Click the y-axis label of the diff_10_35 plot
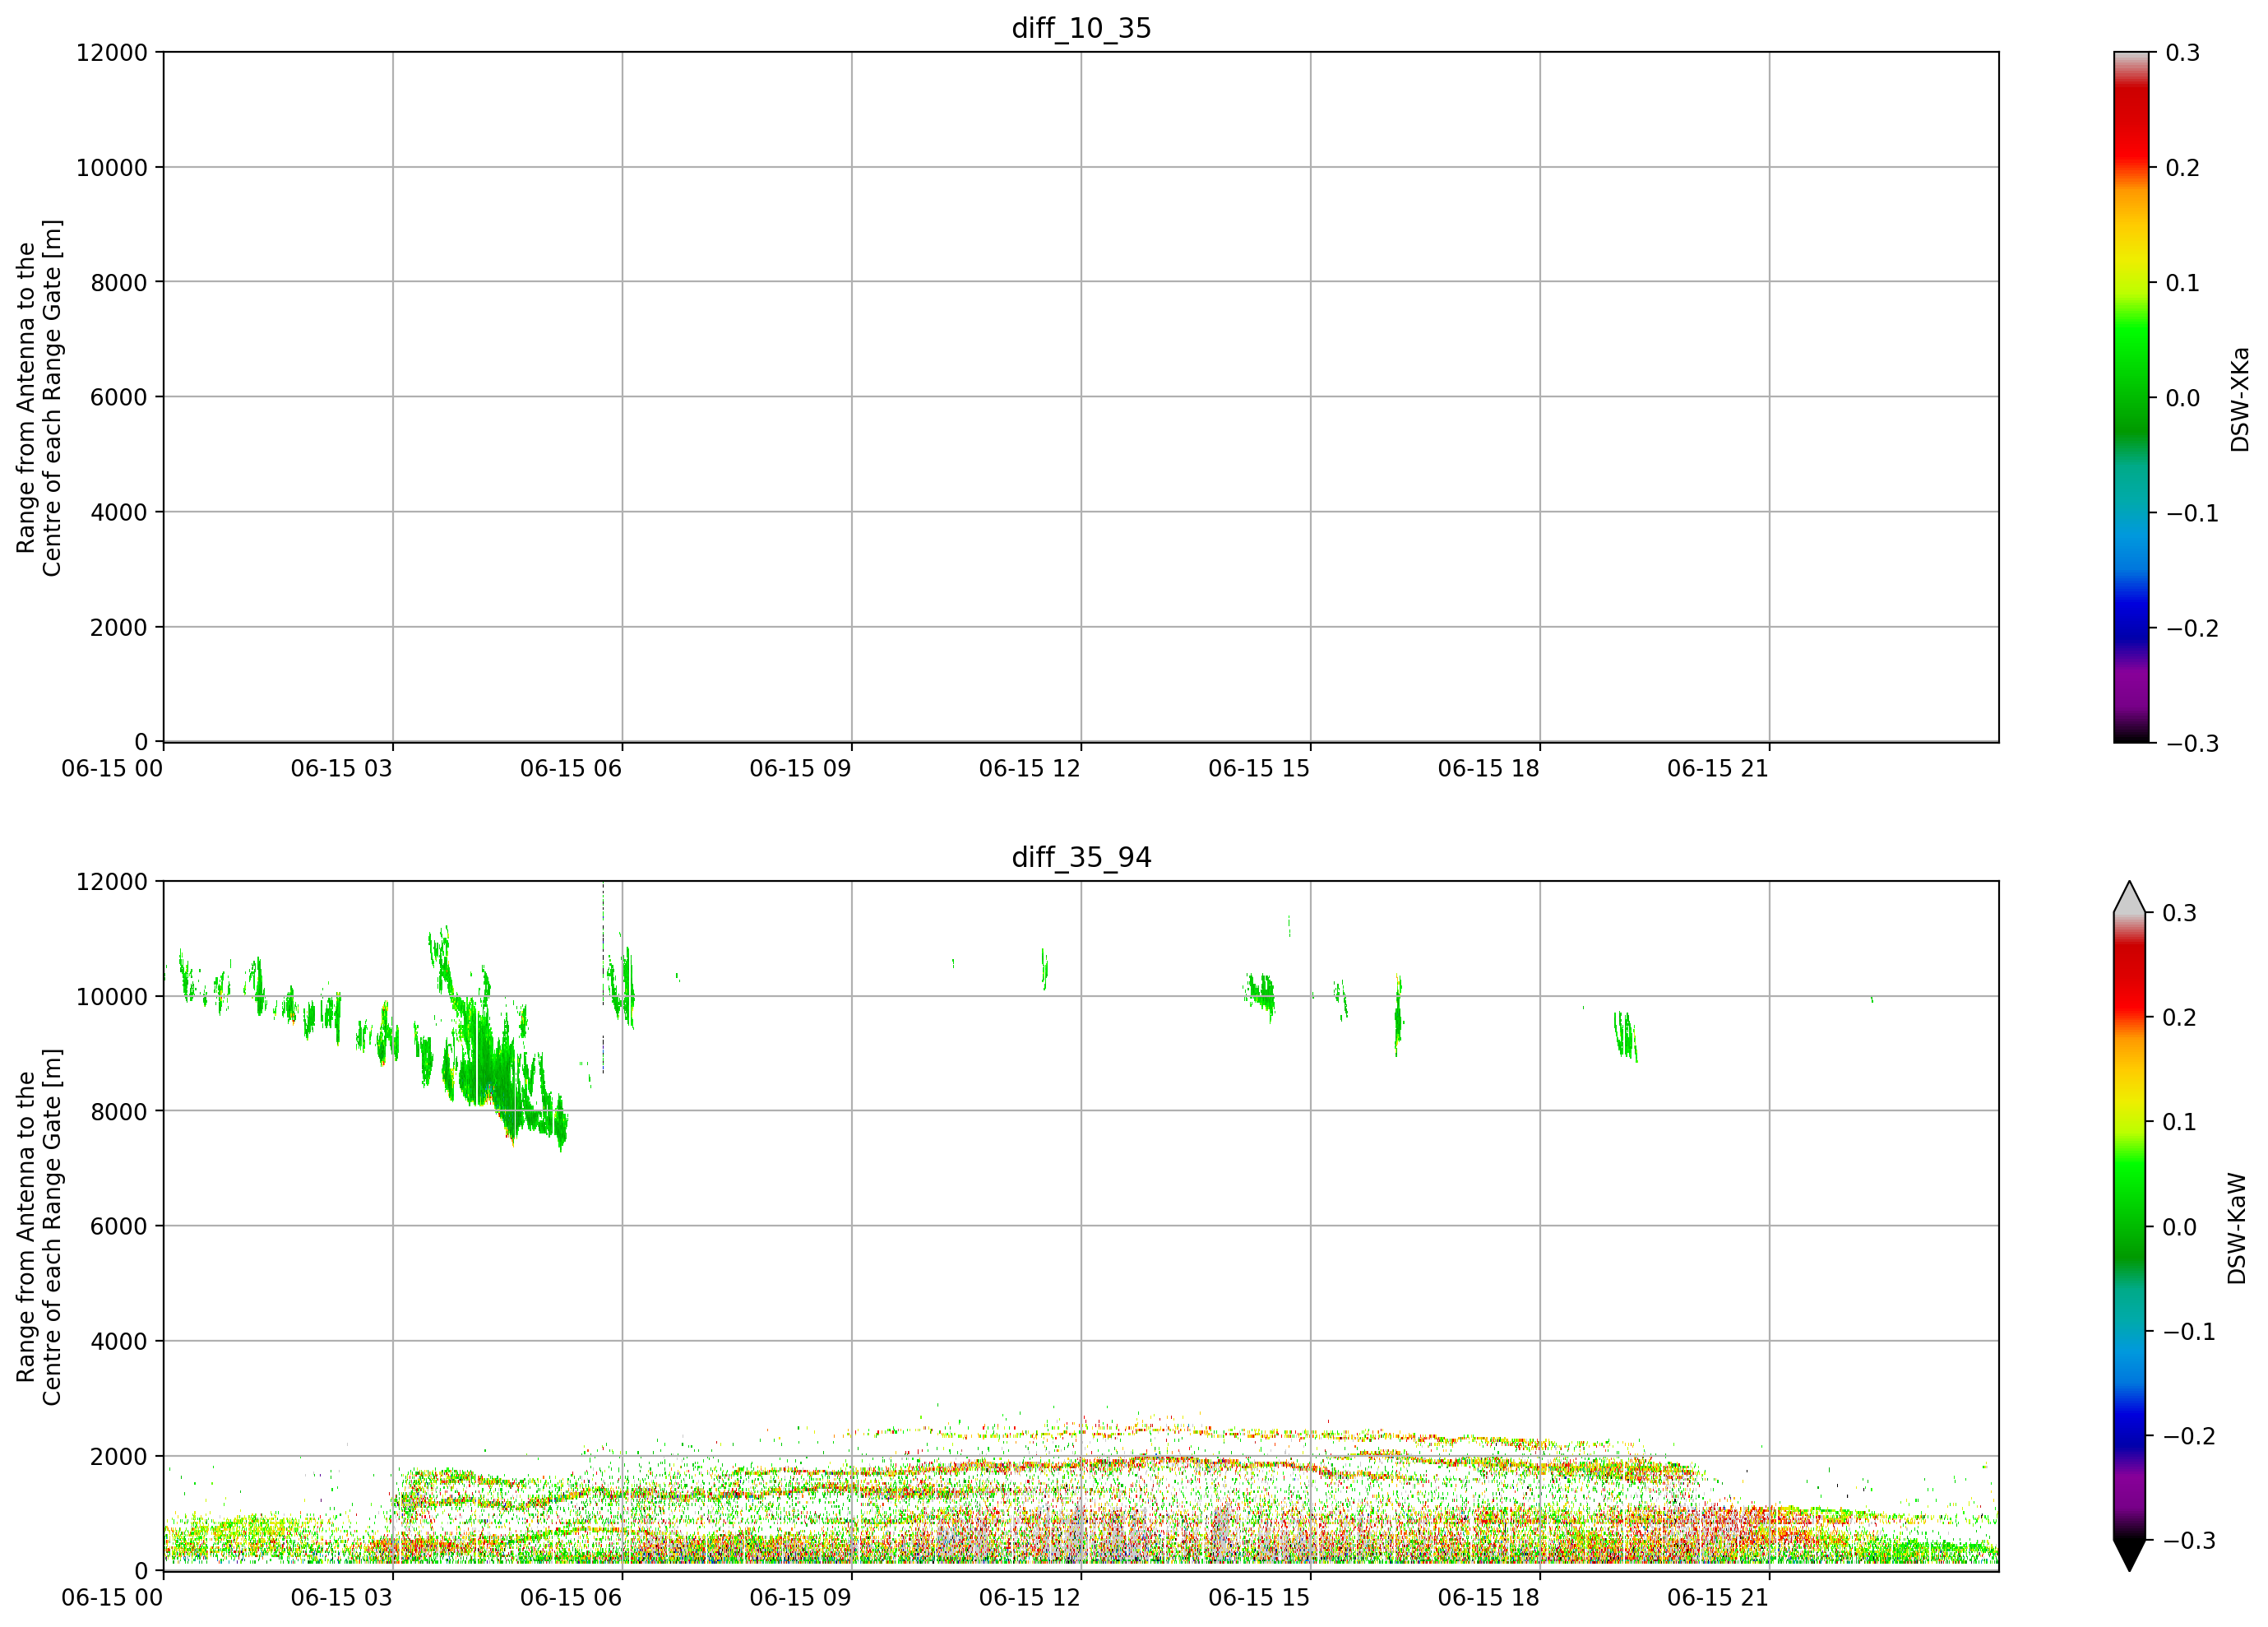Image resolution: width=2268 pixels, height=1627 pixels. [39, 397]
